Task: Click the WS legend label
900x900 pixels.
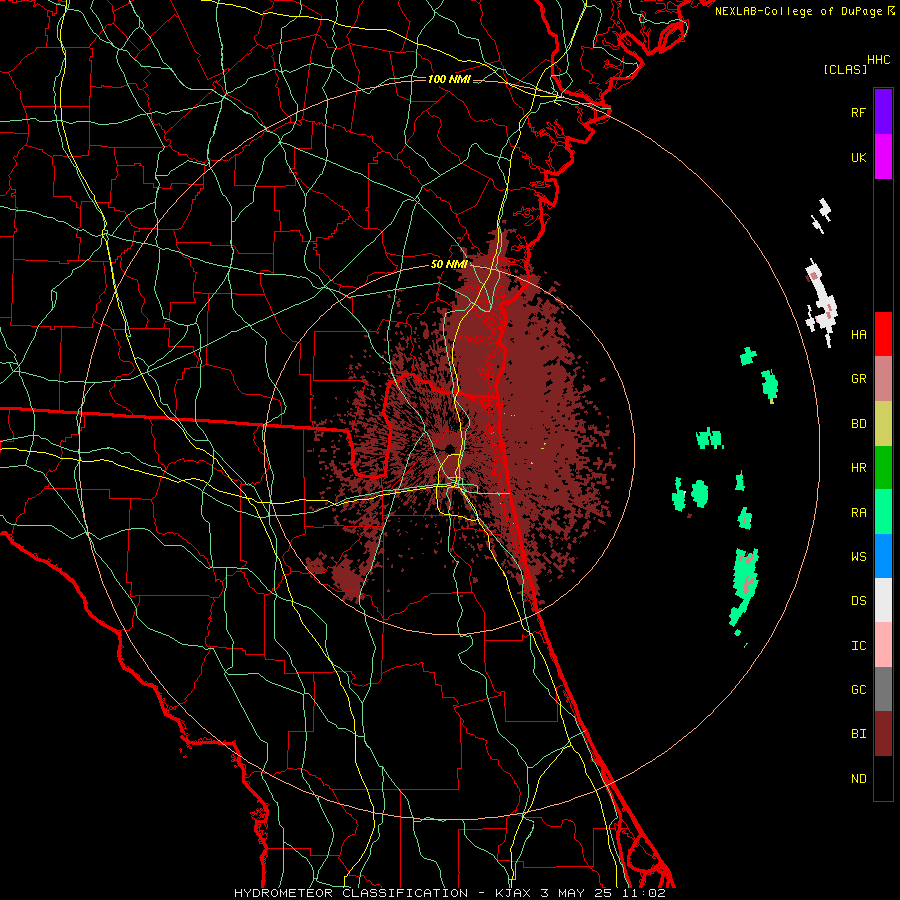Action: click(x=858, y=556)
